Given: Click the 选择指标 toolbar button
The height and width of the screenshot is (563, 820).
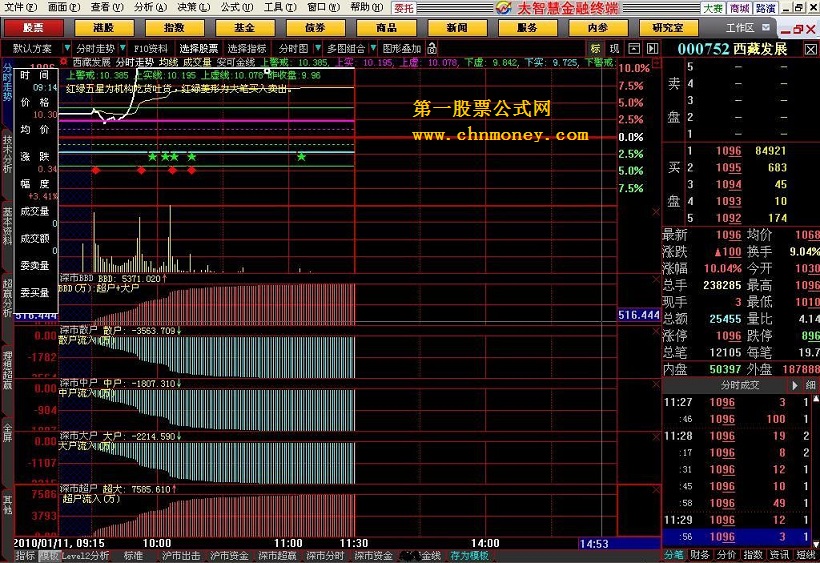Looking at the screenshot, I should tap(247, 49).
